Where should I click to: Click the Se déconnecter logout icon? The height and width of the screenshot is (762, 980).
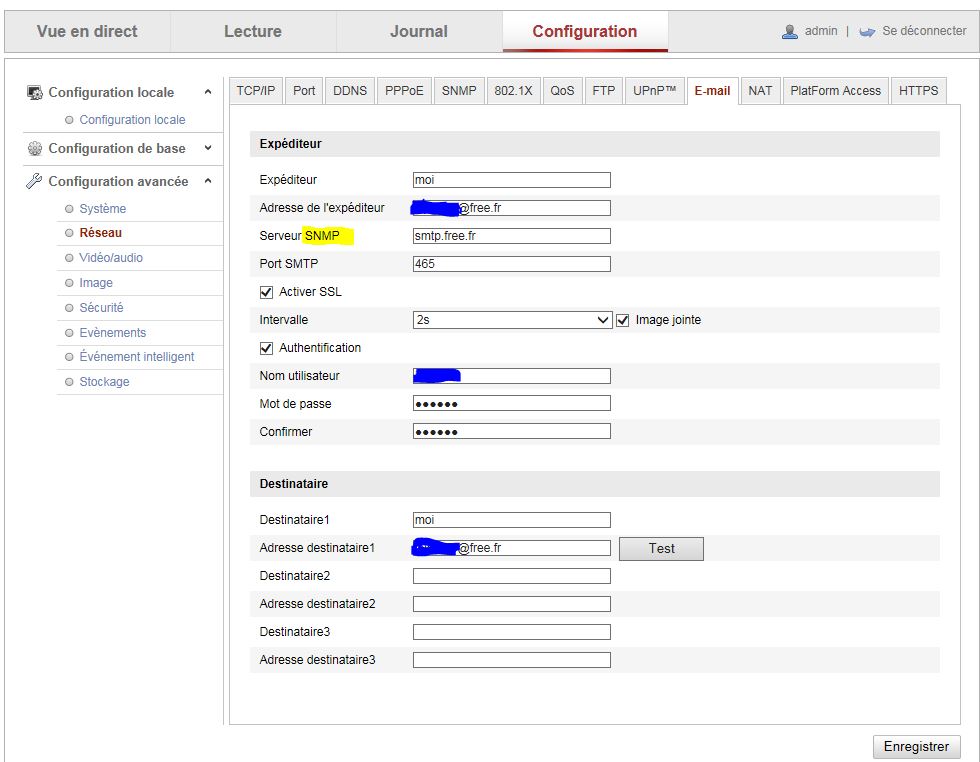pyautogui.click(x=867, y=32)
